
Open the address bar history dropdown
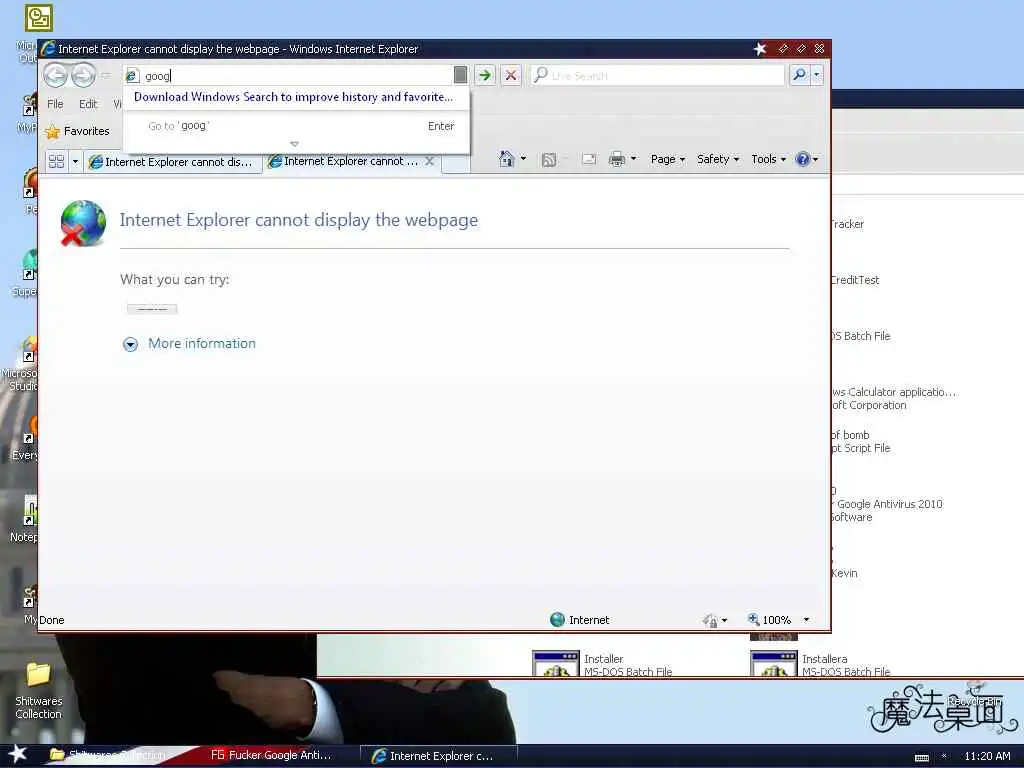pyautogui.click(x=460, y=75)
